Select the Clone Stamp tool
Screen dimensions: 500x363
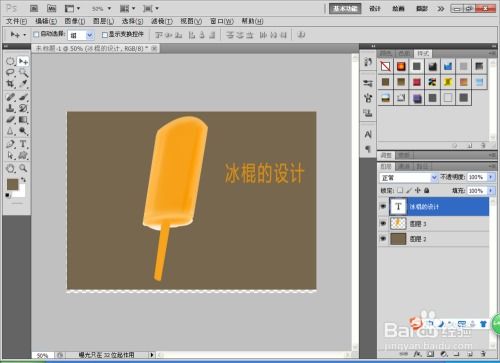pos(10,108)
